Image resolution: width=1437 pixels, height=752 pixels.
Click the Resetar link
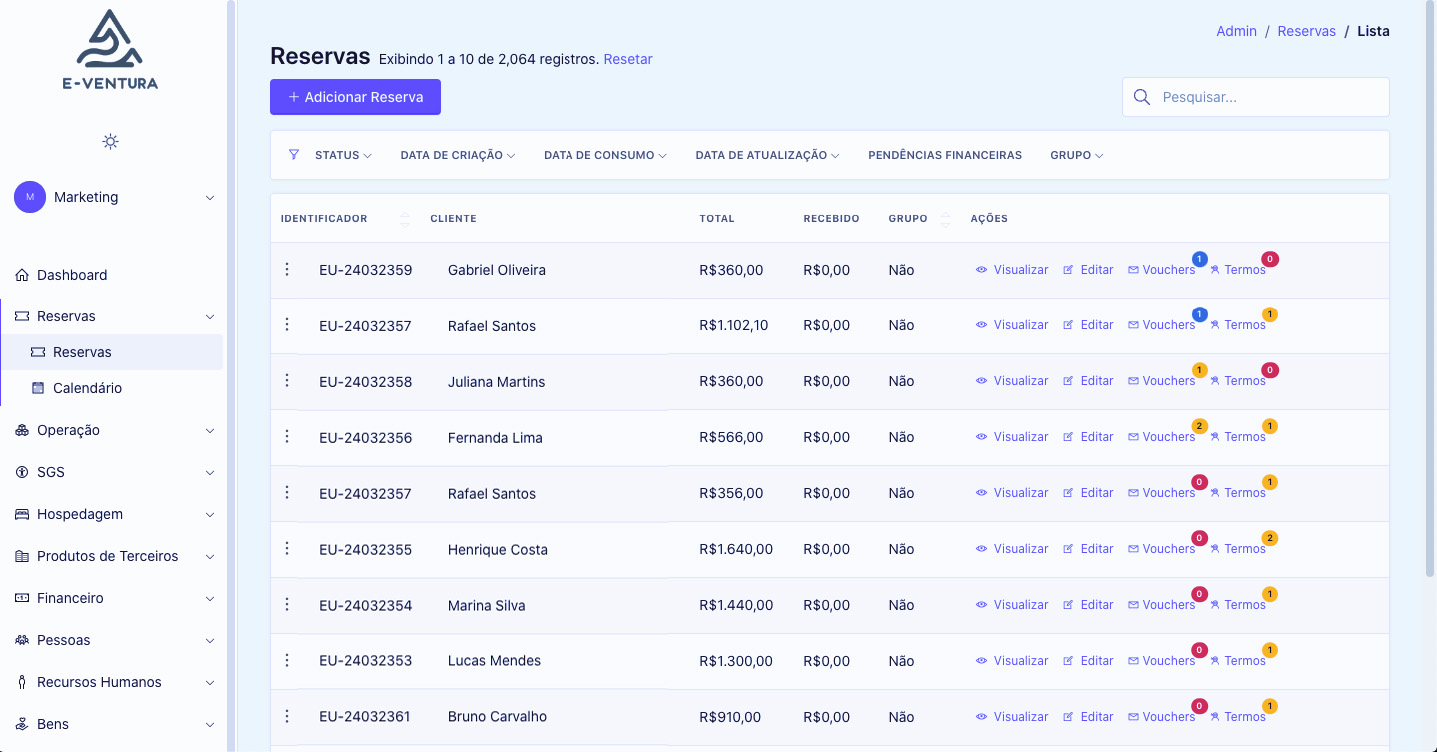point(627,59)
